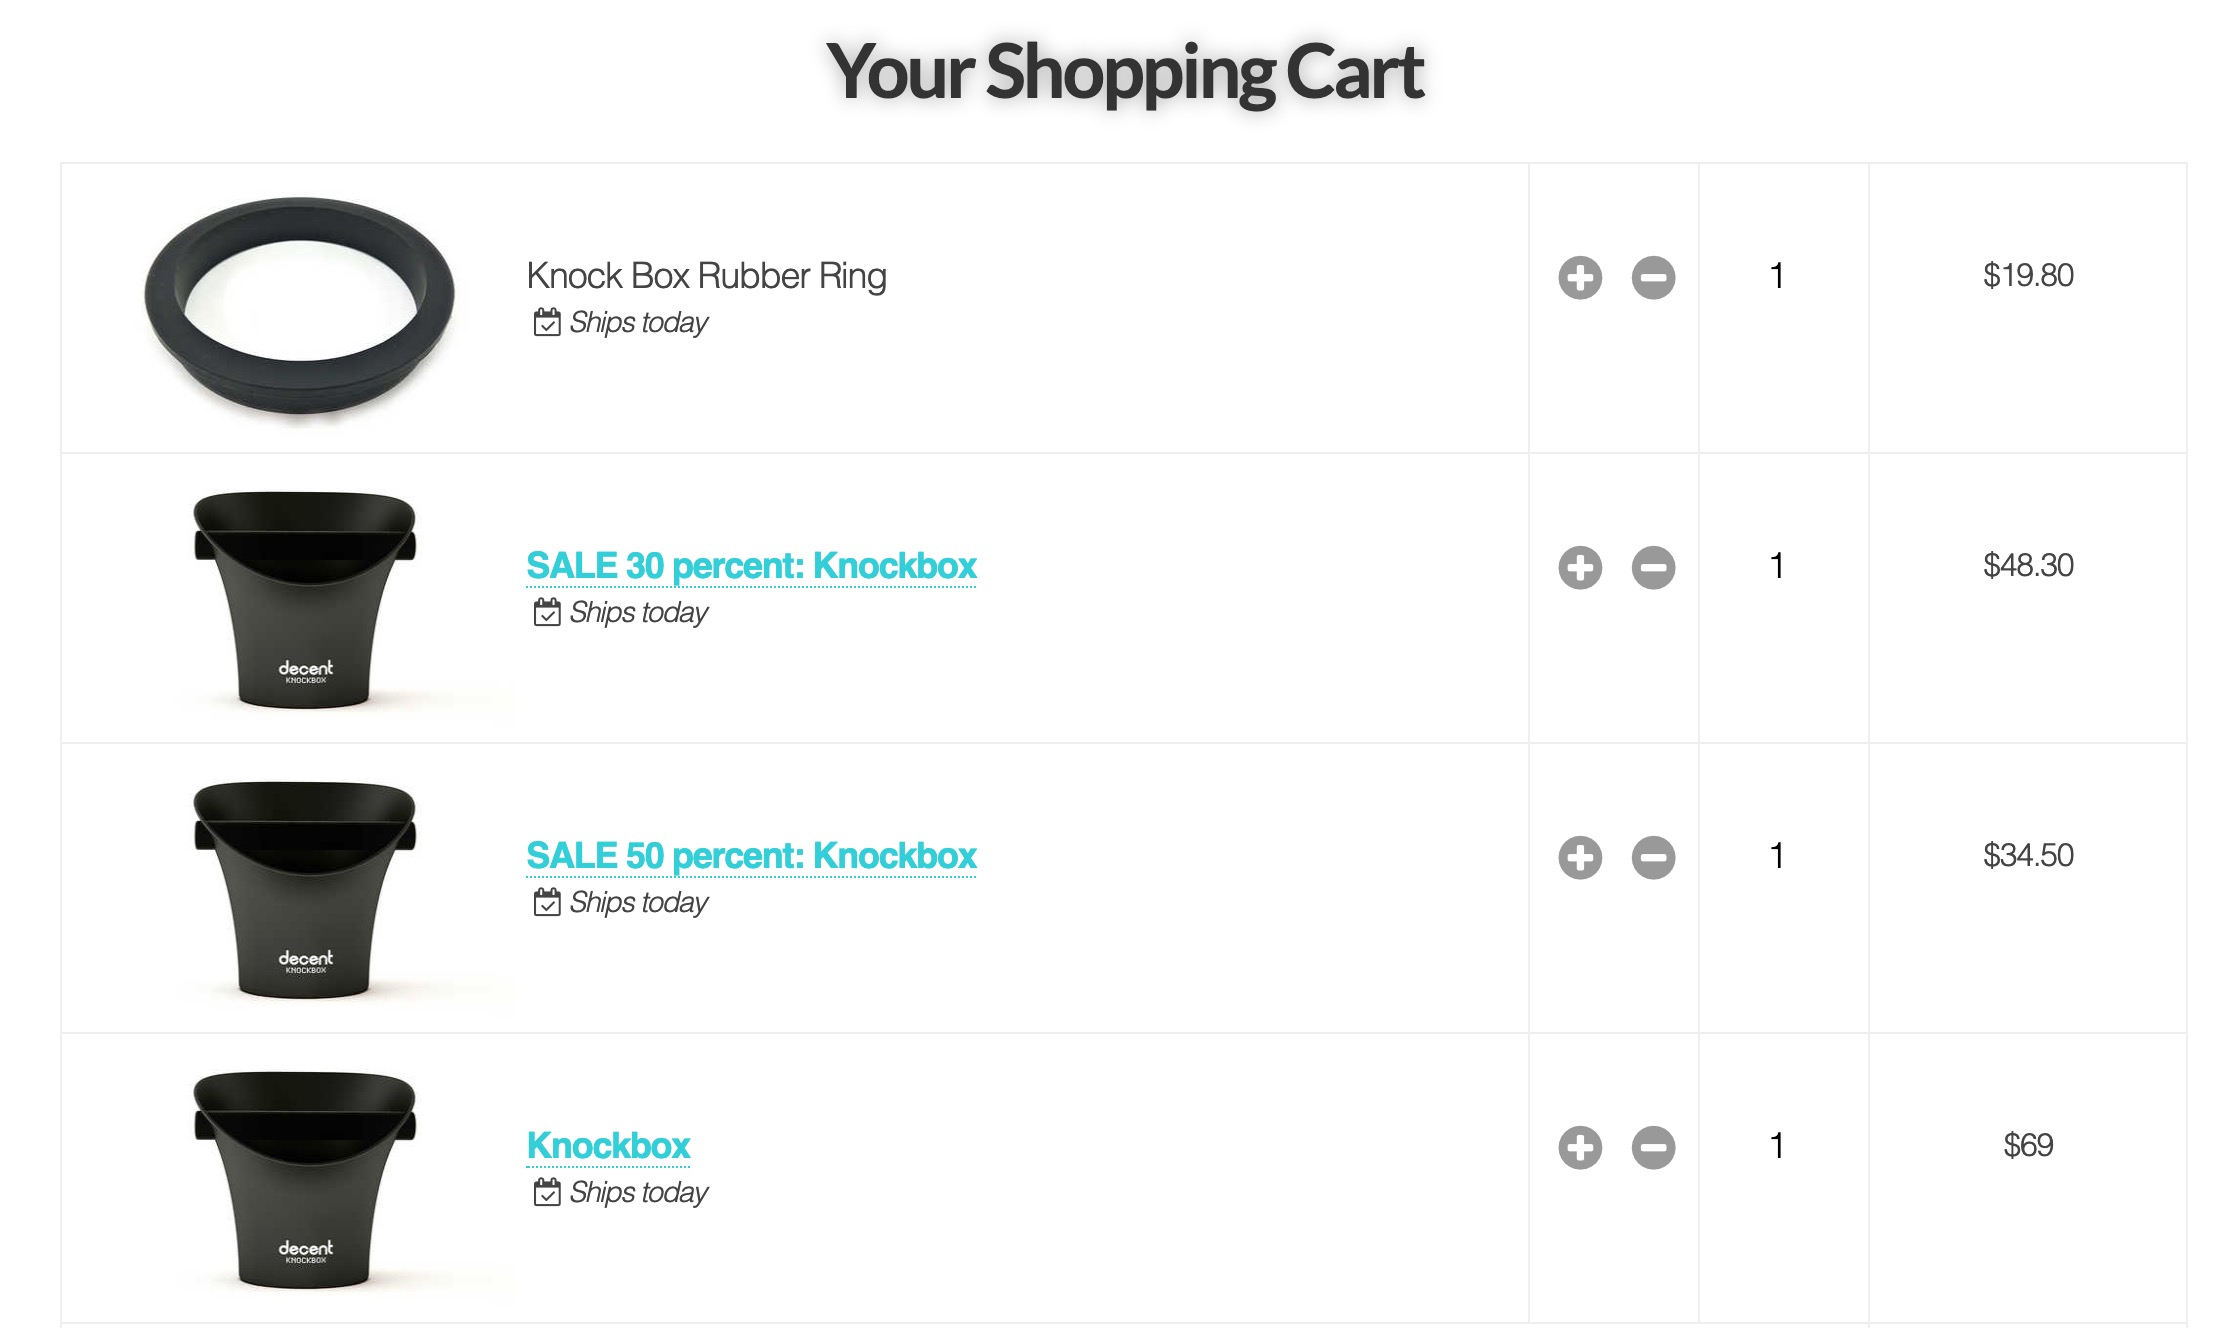Screen dimensions: 2218x1328
Task: Increase quantity of Knock Box Rubber Ring
Action: coord(1580,277)
